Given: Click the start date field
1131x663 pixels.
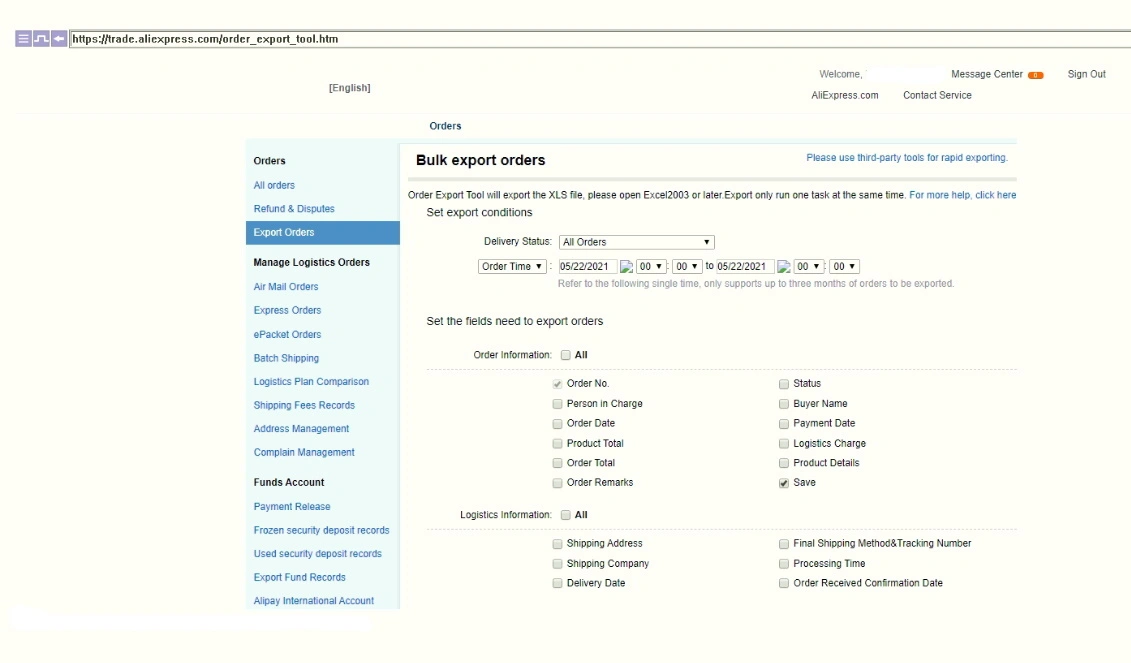Looking at the screenshot, I should 588,267.
